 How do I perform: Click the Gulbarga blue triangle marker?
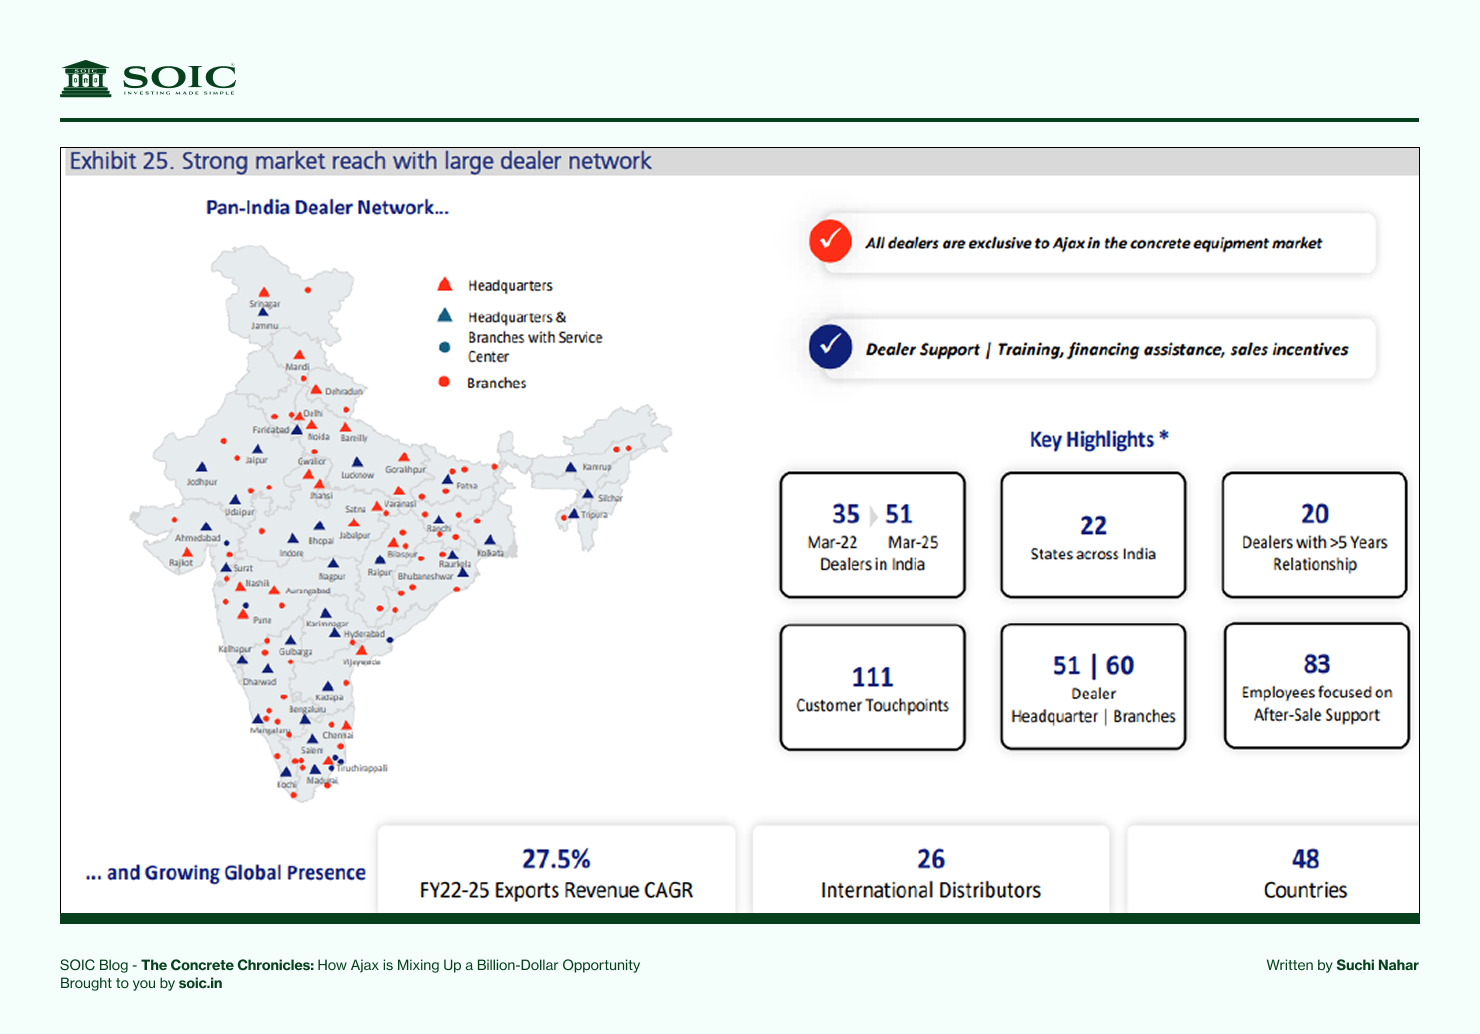tap(290, 640)
